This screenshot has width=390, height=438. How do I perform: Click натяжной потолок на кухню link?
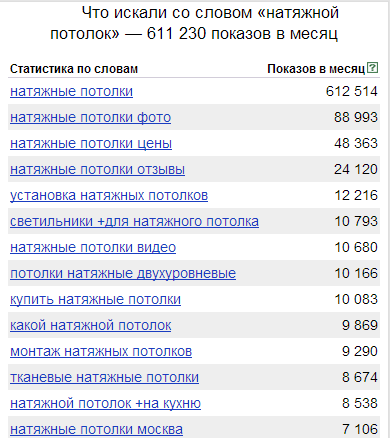105,403
